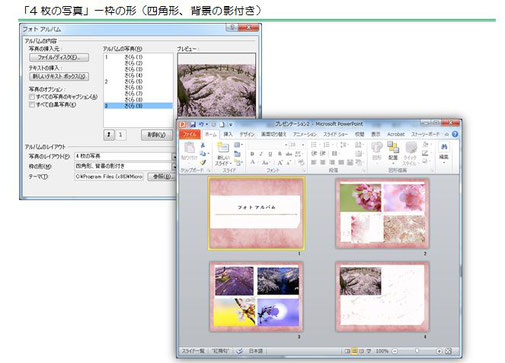
Task: Click the spell check icon in status bar
Action: coord(239,351)
